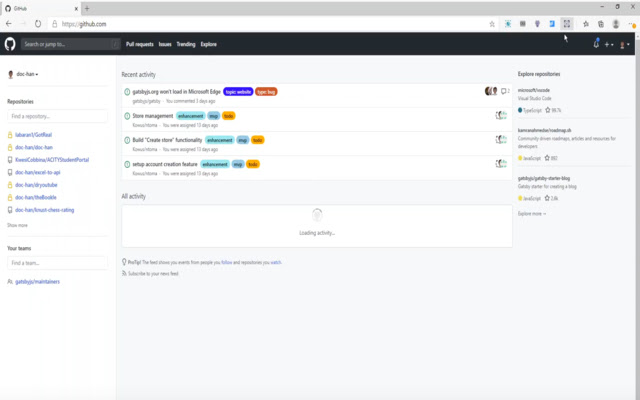Open the KwesiCobbina/ACITYStudentPortal repository
This screenshot has height=400, width=640.
[52, 160]
